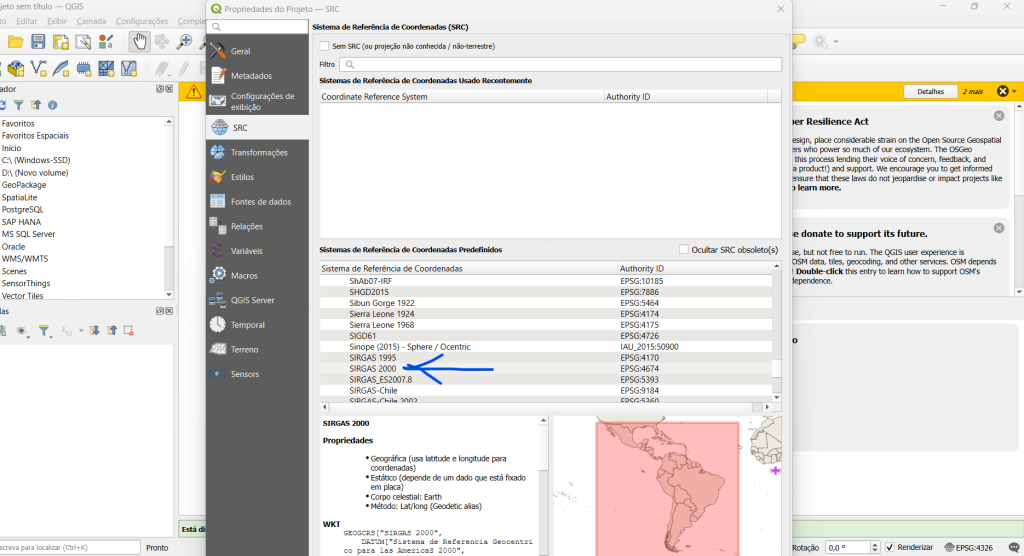
Task: Open the Fontes de dados tab
Action: pyautogui.click(x=257, y=202)
